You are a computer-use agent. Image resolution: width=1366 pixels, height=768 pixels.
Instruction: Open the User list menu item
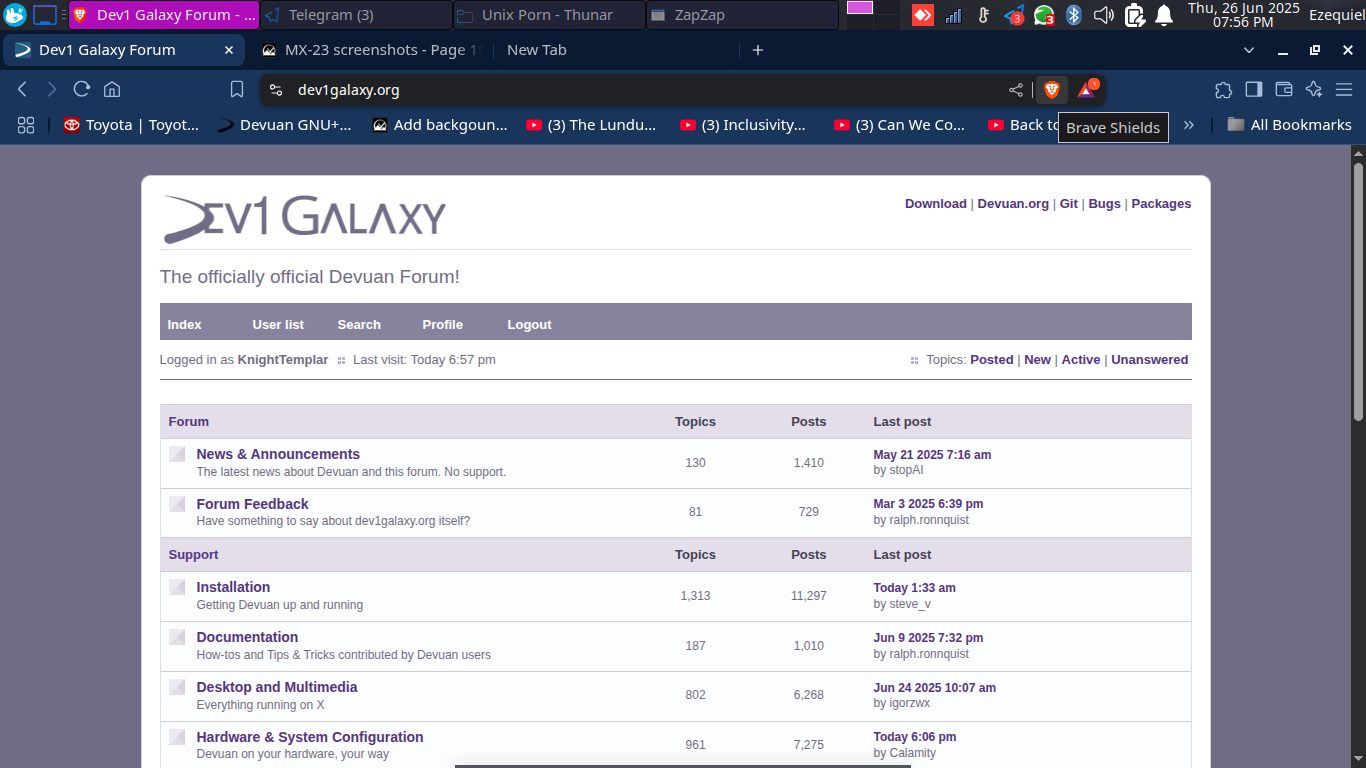click(278, 324)
